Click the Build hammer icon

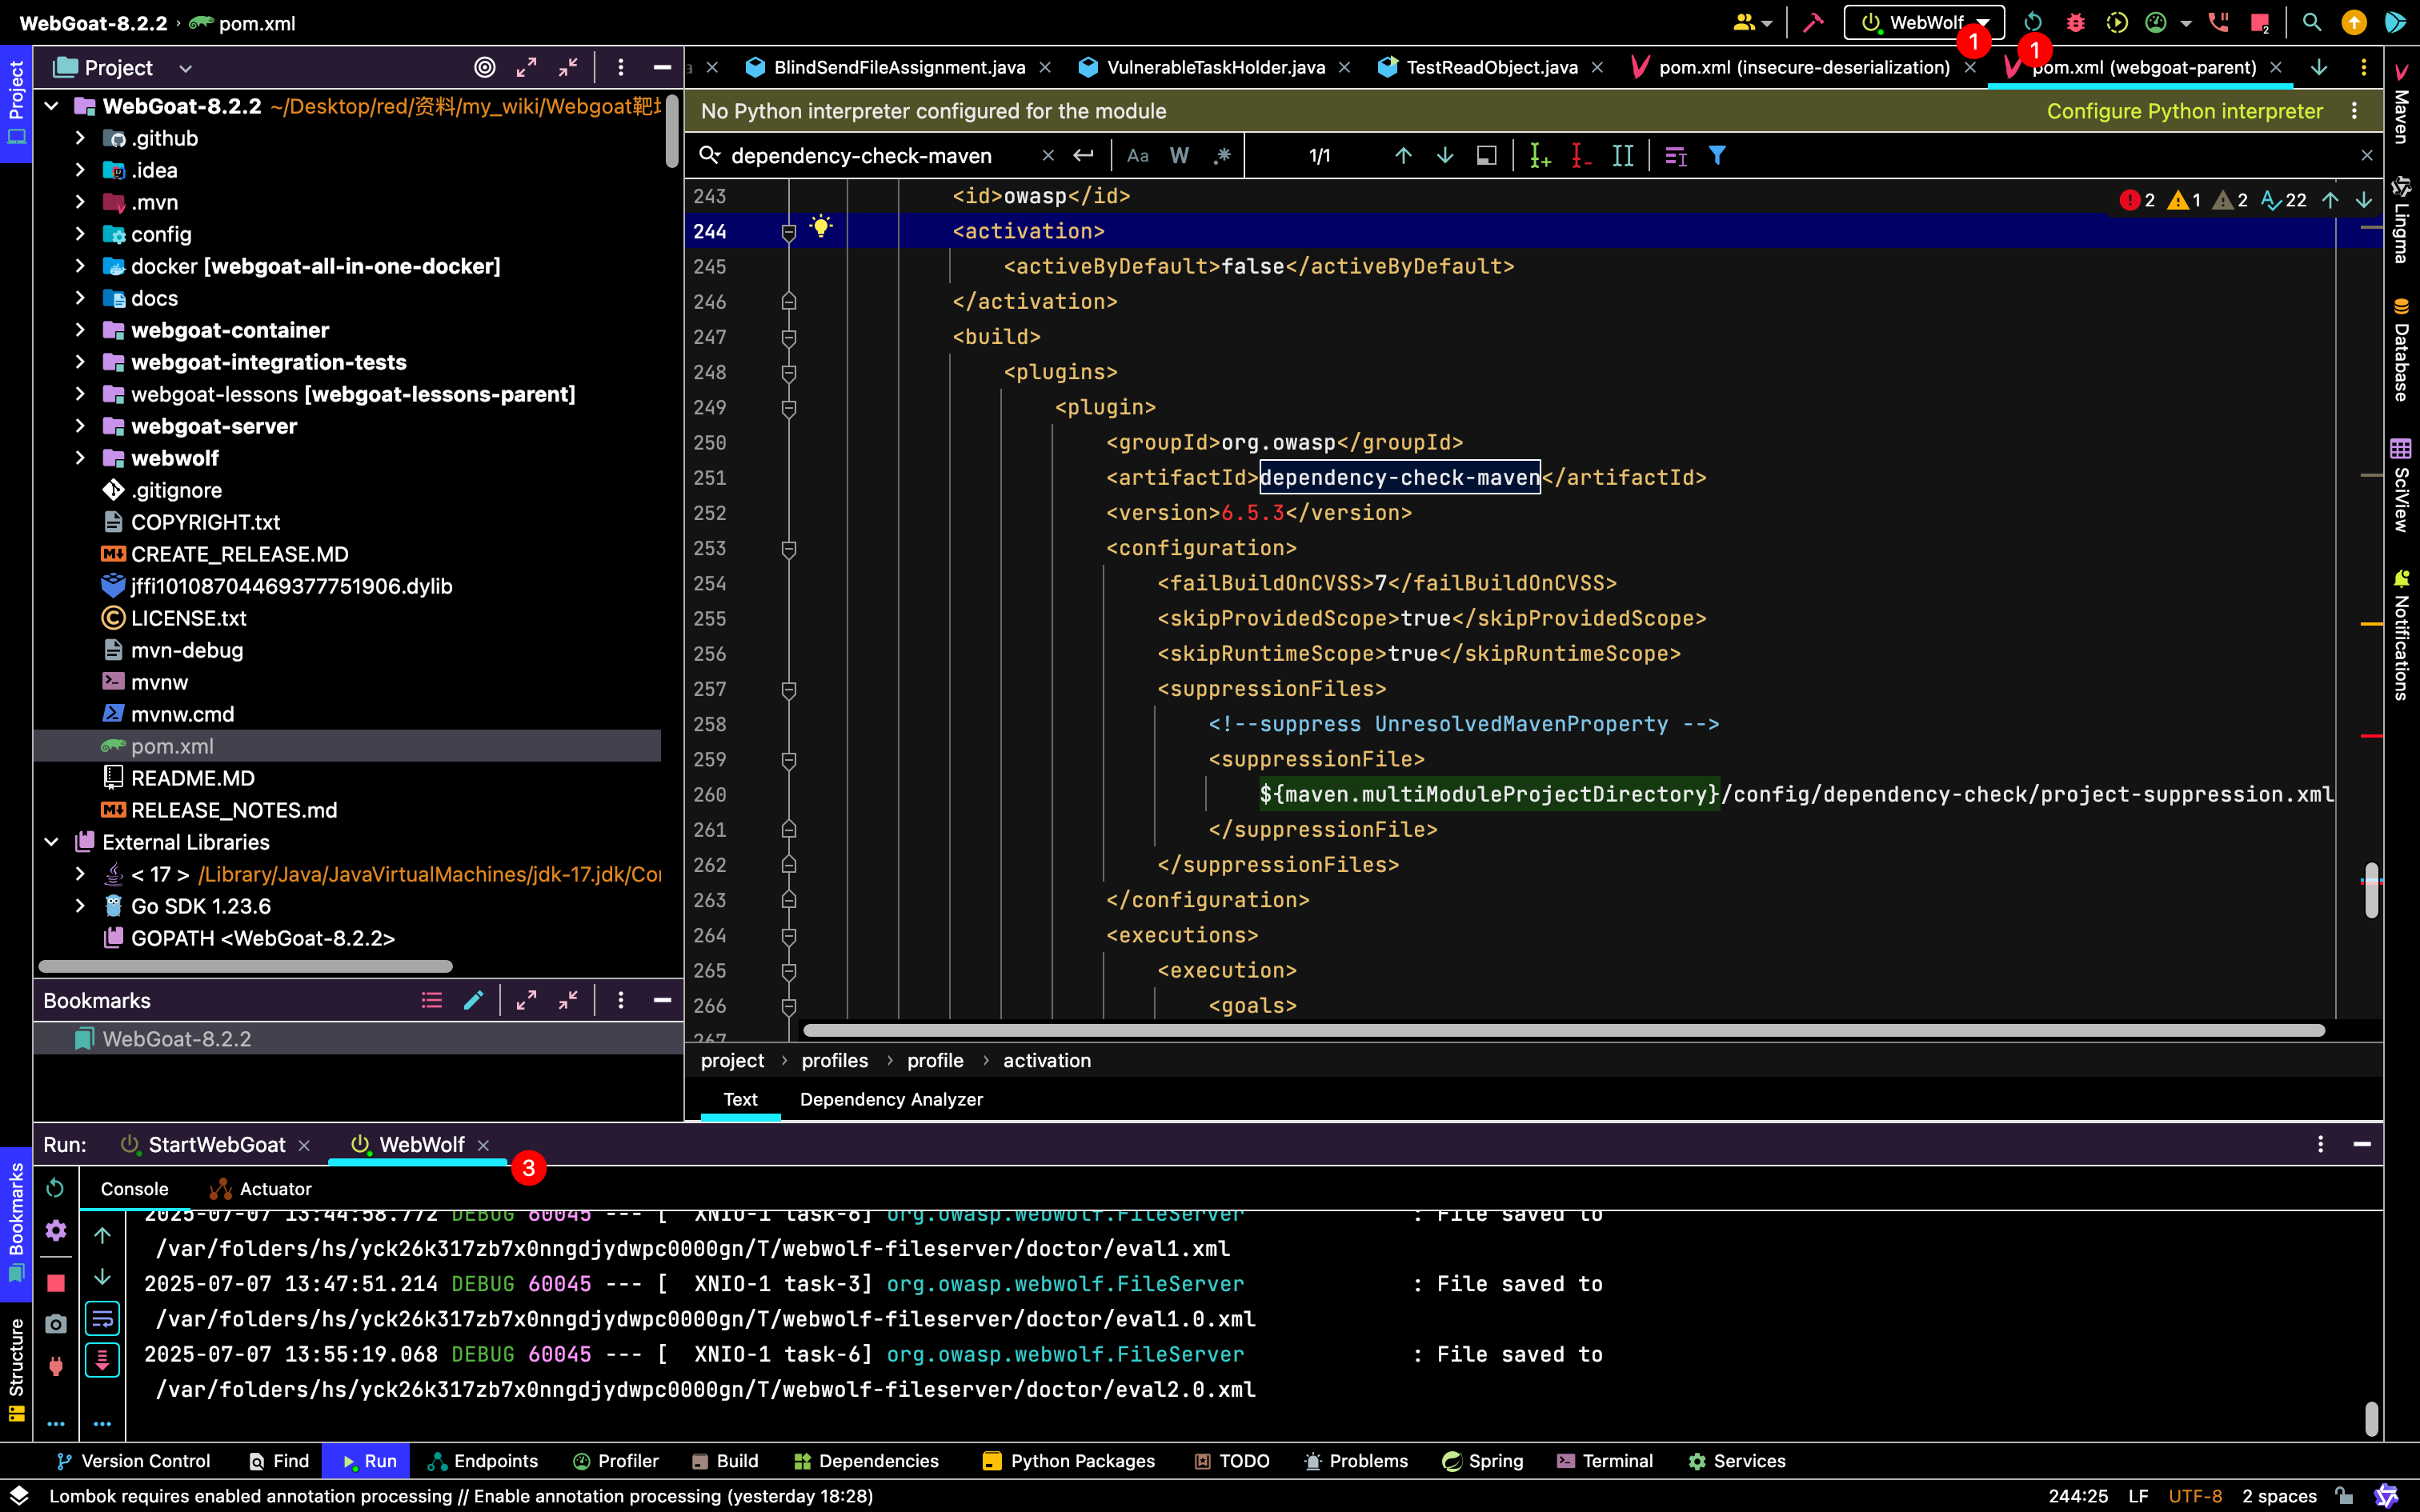coord(1813,22)
